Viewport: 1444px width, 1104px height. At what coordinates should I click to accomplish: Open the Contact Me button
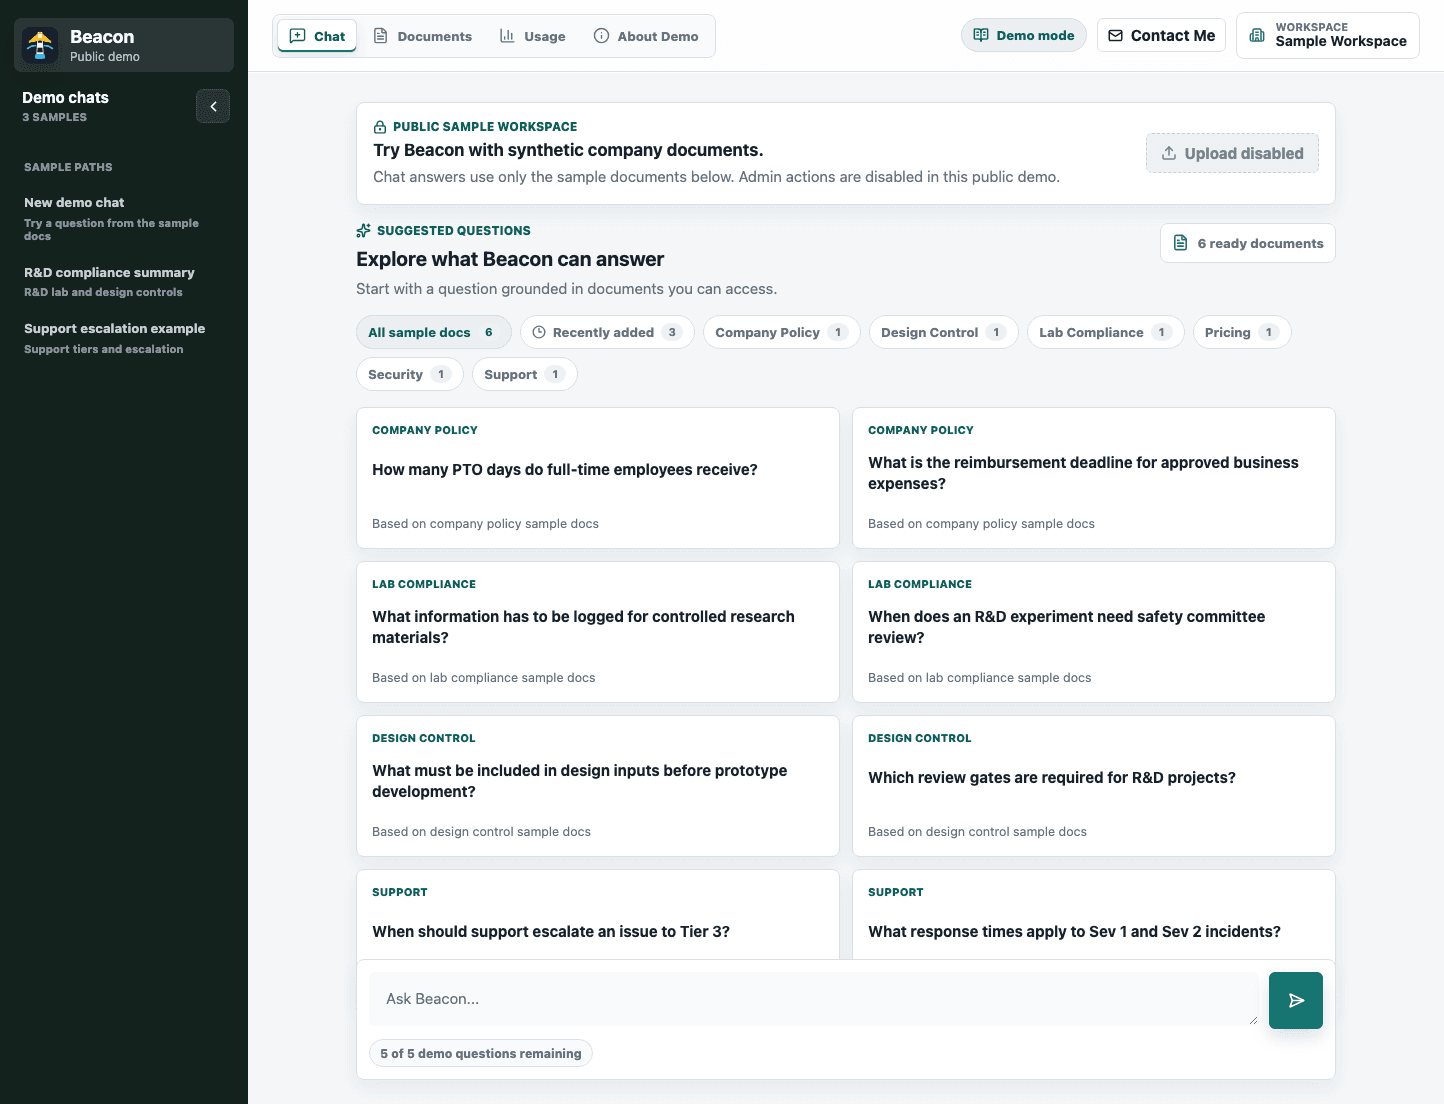1161,35
